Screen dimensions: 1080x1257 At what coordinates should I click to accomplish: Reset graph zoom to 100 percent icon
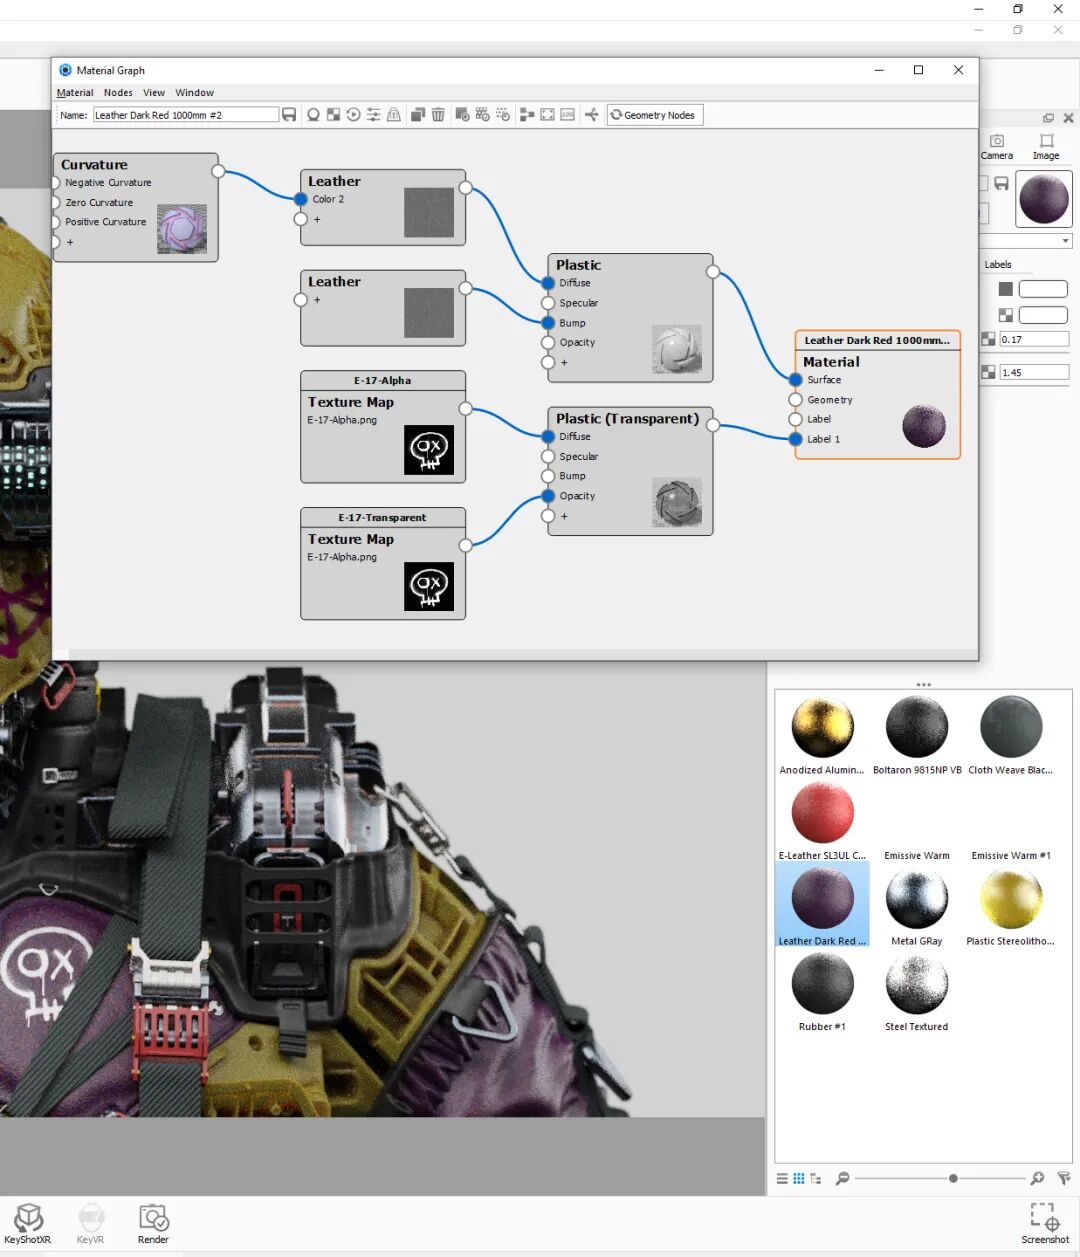point(567,115)
